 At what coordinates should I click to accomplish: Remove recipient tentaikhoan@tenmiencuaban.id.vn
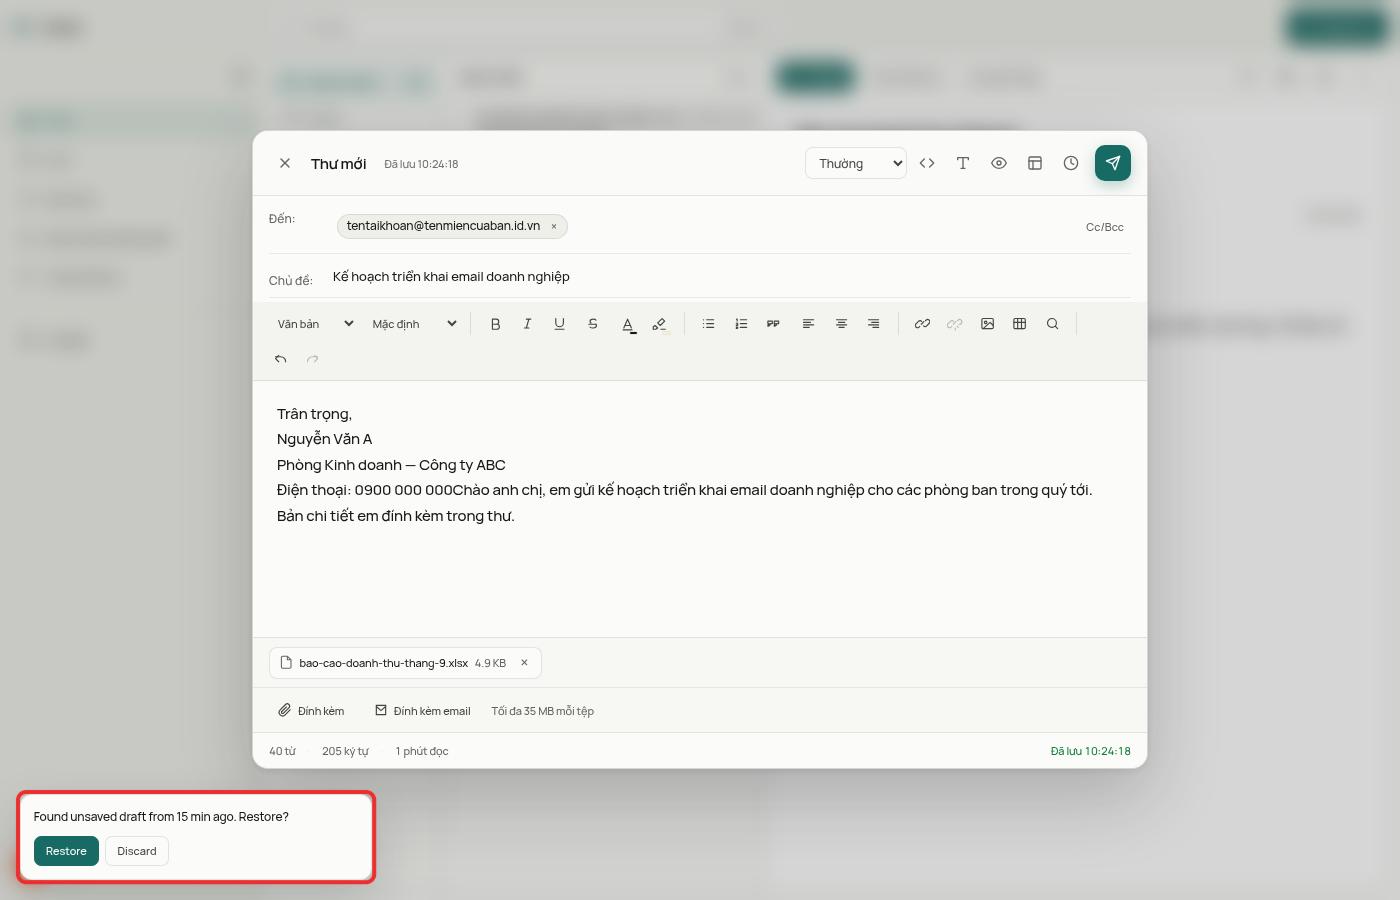tap(554, 226)
